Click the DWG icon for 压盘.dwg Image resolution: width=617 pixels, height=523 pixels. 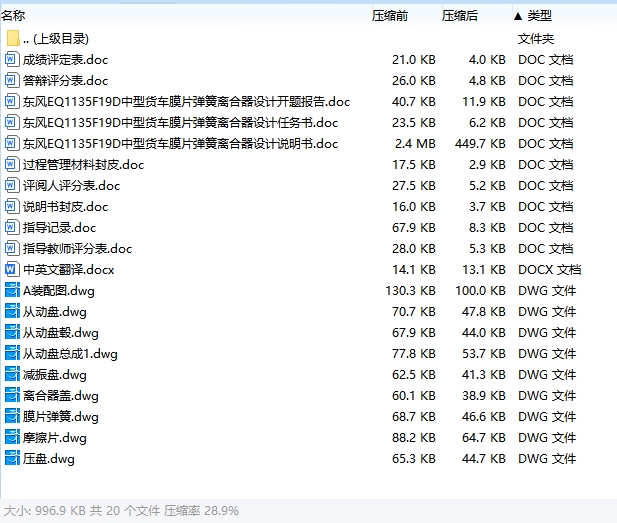click(x=12, y=458)
